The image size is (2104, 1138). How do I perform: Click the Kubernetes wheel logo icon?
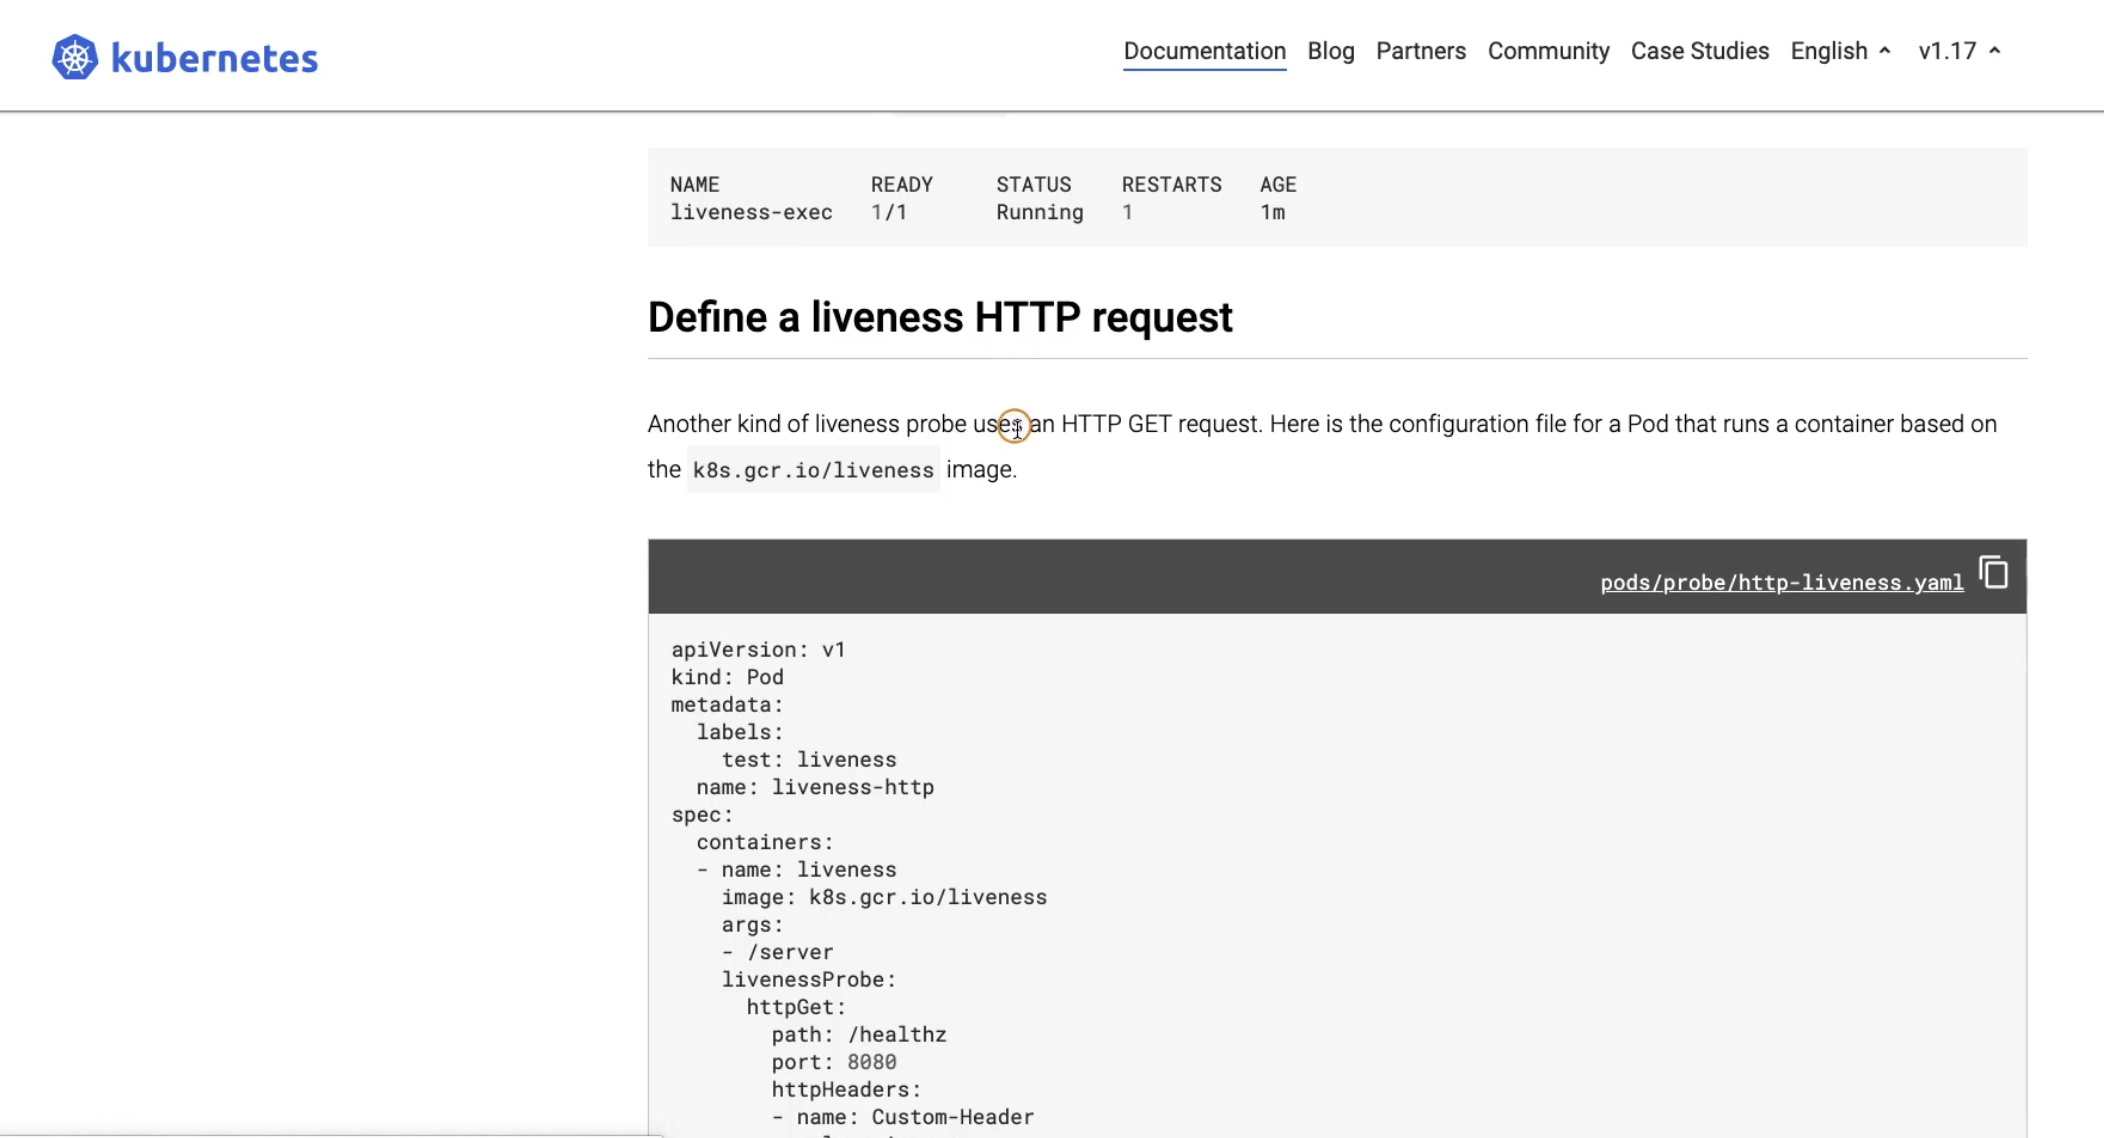75,57
